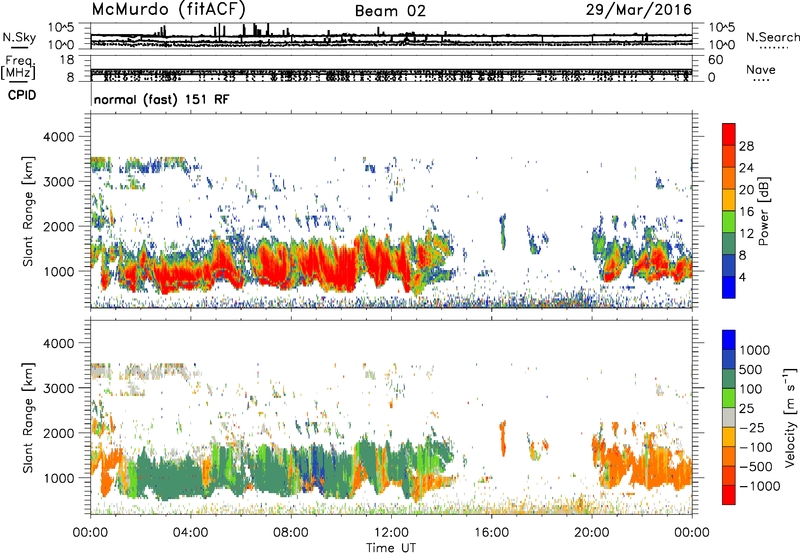Click the date '29/Mar/2016'
Image resolution: width=800 pixels, height=554 pixels.
pyautogui.click(x=638, y=10)
